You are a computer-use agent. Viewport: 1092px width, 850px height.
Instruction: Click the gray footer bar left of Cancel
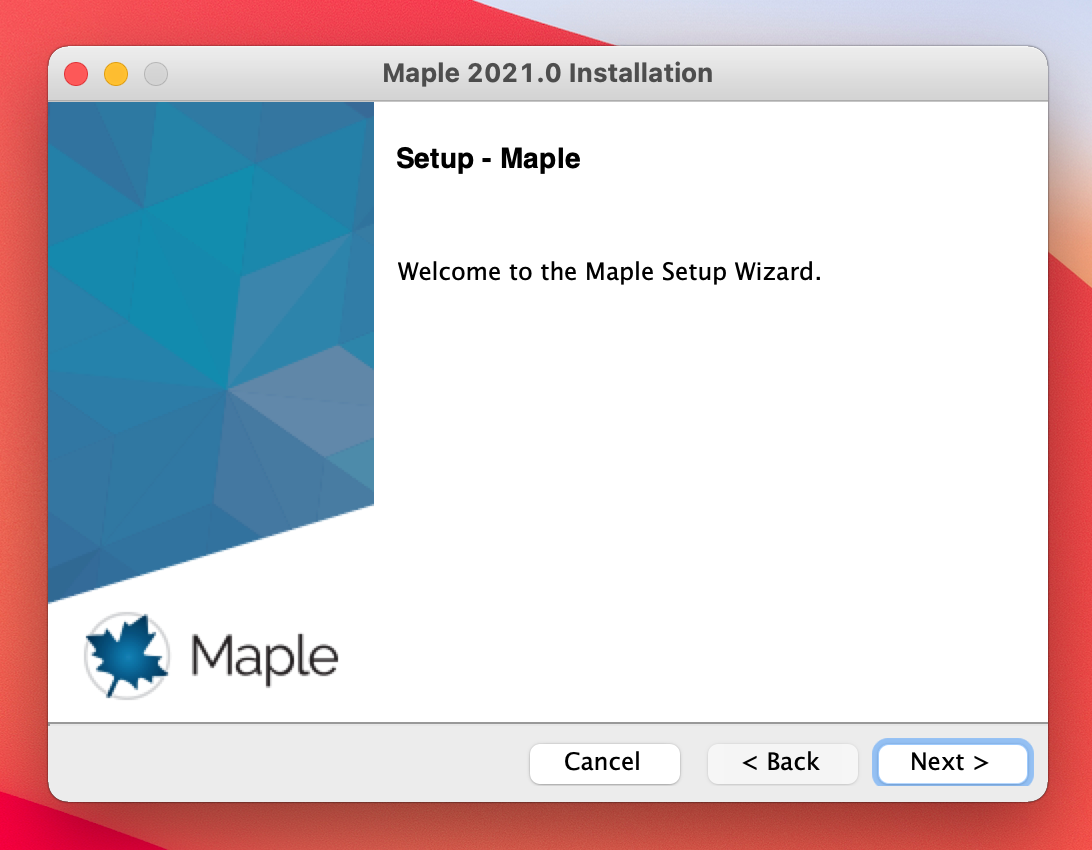coord(280,763)
